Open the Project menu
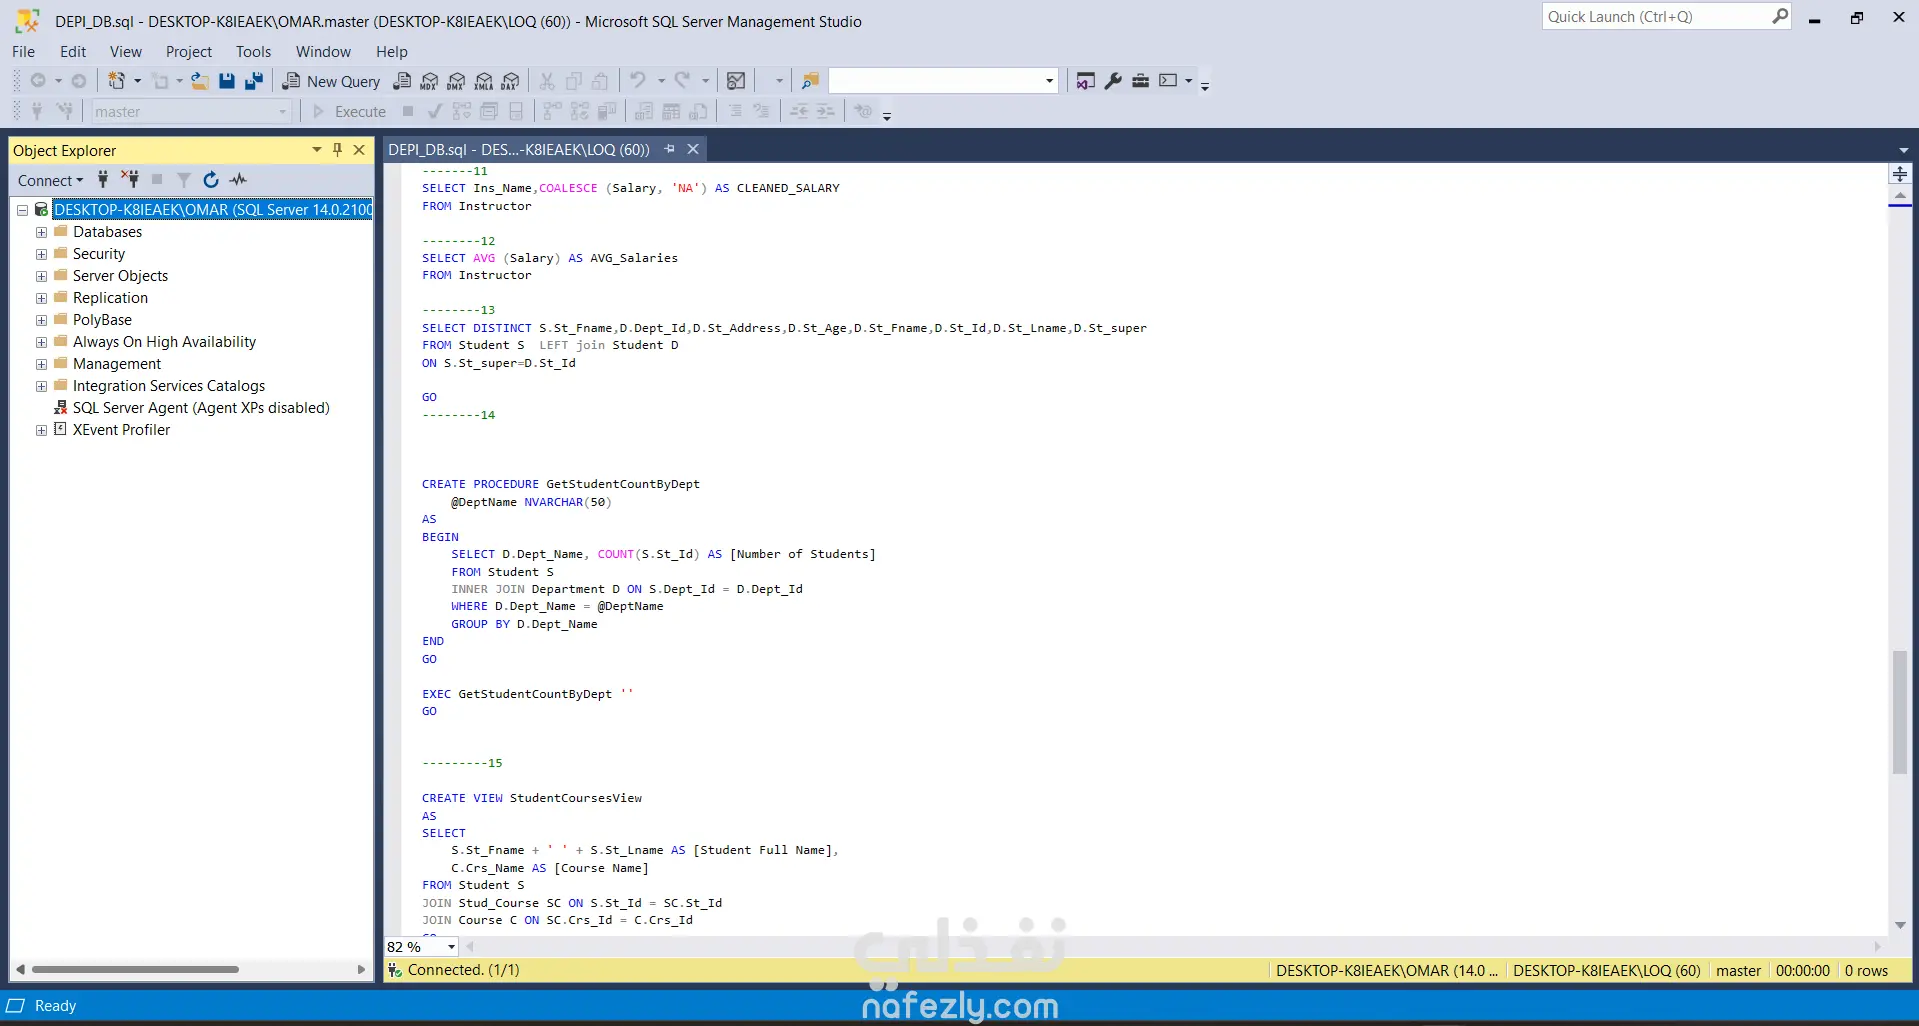 [x=189, y=52]
